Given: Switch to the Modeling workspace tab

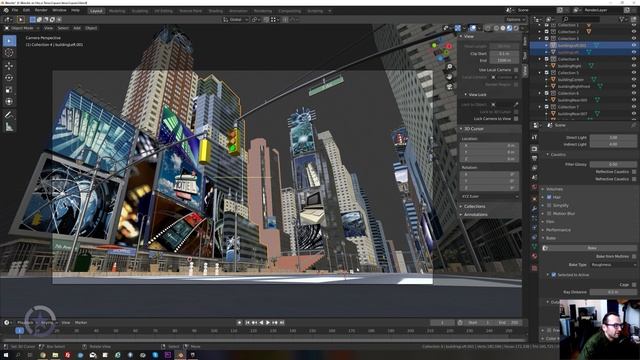Looking at the screenshot, I should pos(117,11).
